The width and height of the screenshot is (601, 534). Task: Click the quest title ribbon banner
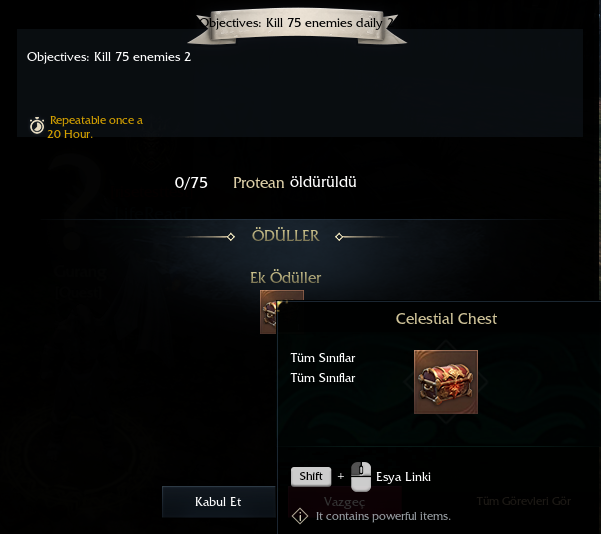297,25
